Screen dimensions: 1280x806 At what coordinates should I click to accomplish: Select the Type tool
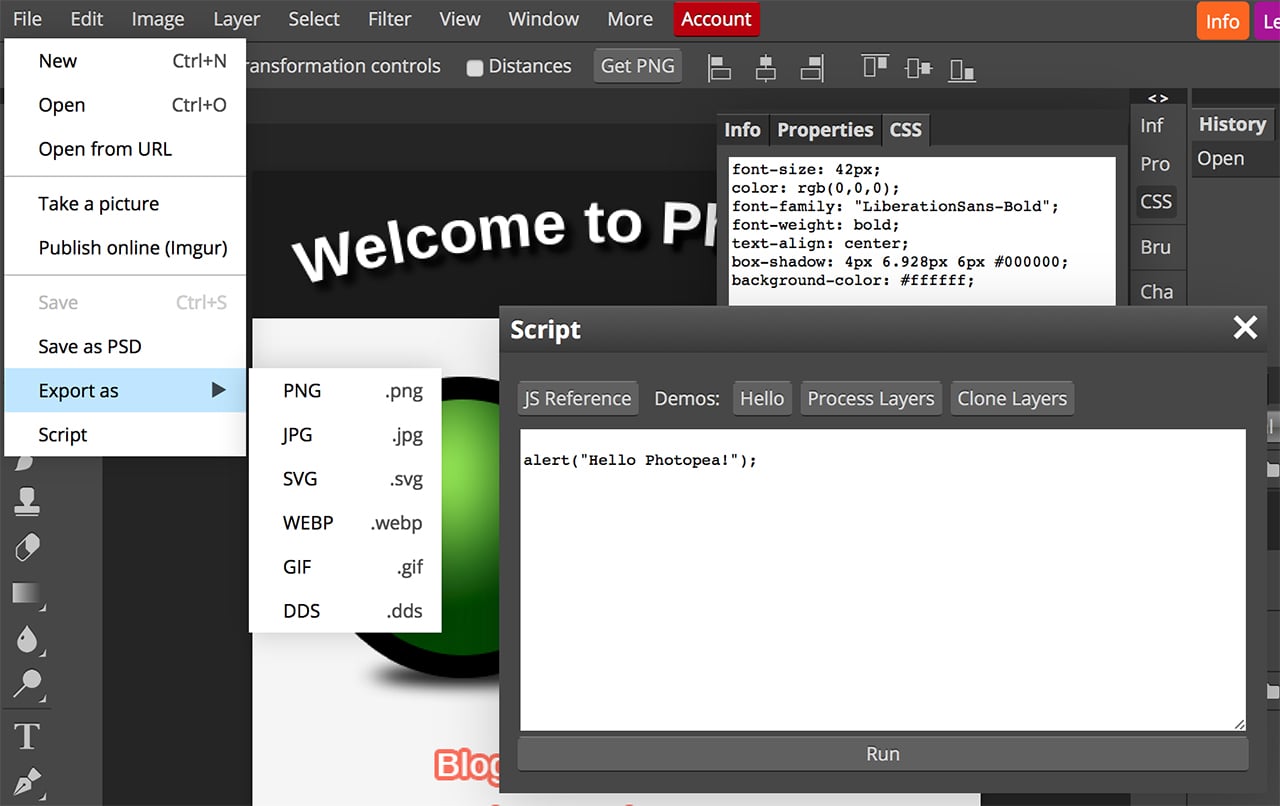coord(26,736)
